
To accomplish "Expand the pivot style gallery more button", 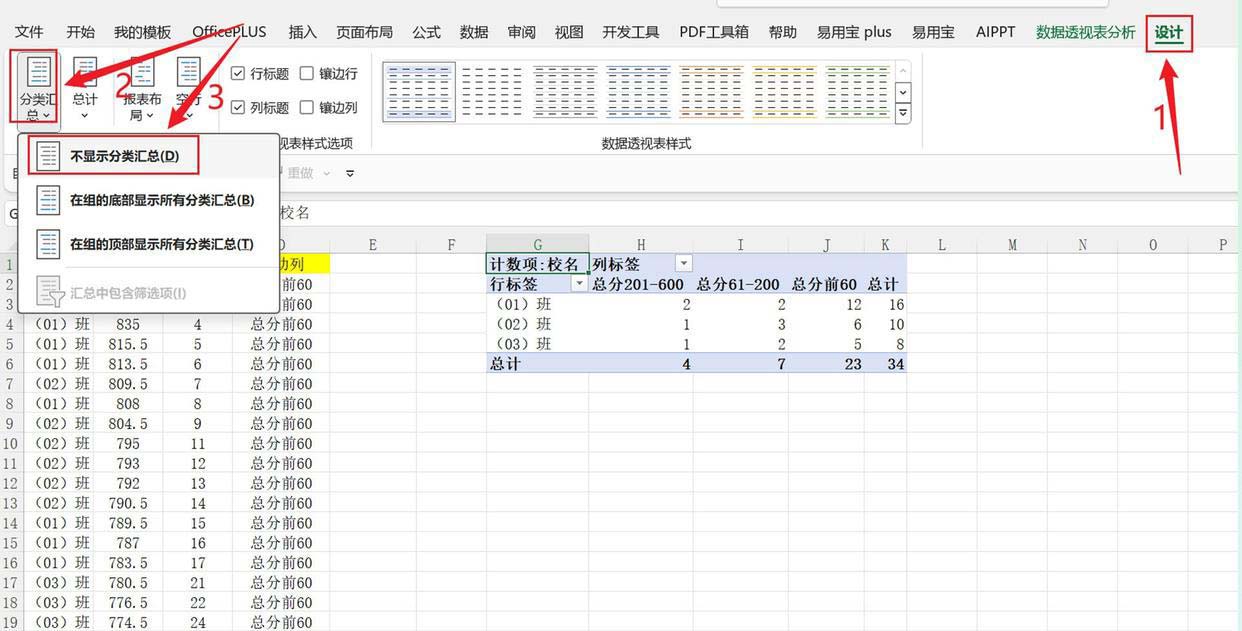I will 903,112.
